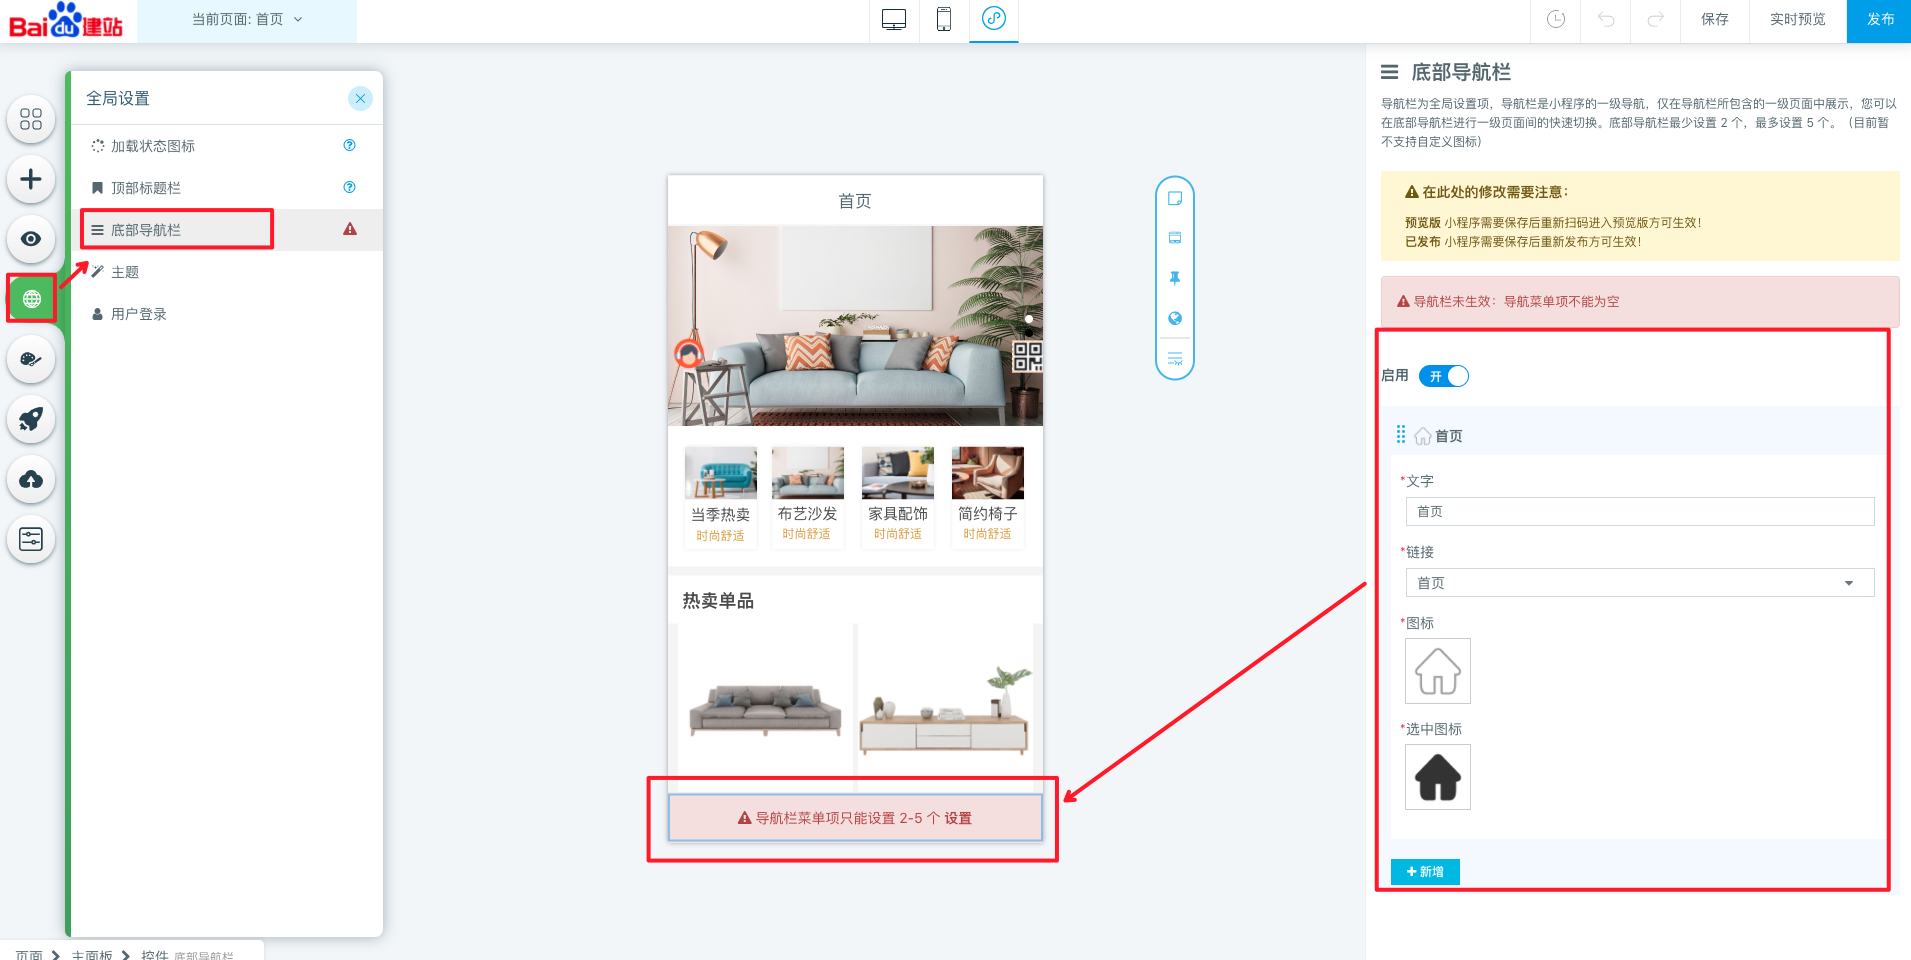Open the global settings globe icon

[31, 299]
